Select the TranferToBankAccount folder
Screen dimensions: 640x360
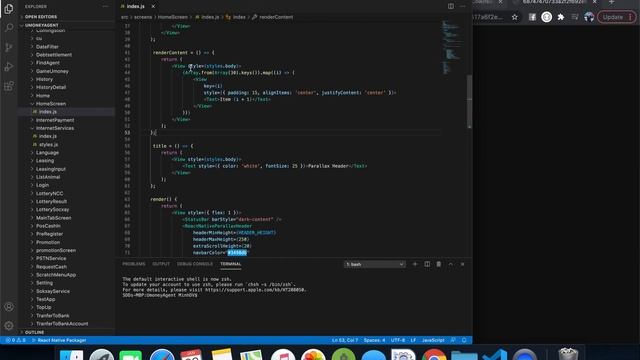(62, 324)
